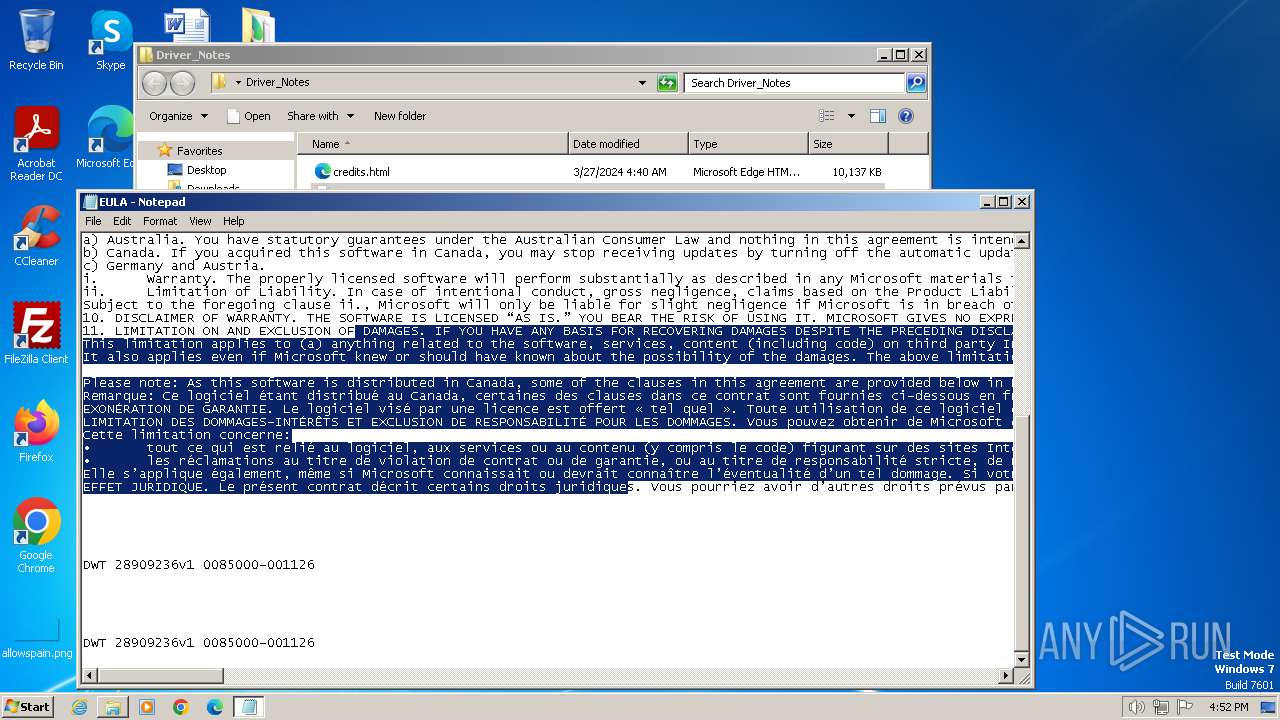Click the Start button

tap(28, 707)
